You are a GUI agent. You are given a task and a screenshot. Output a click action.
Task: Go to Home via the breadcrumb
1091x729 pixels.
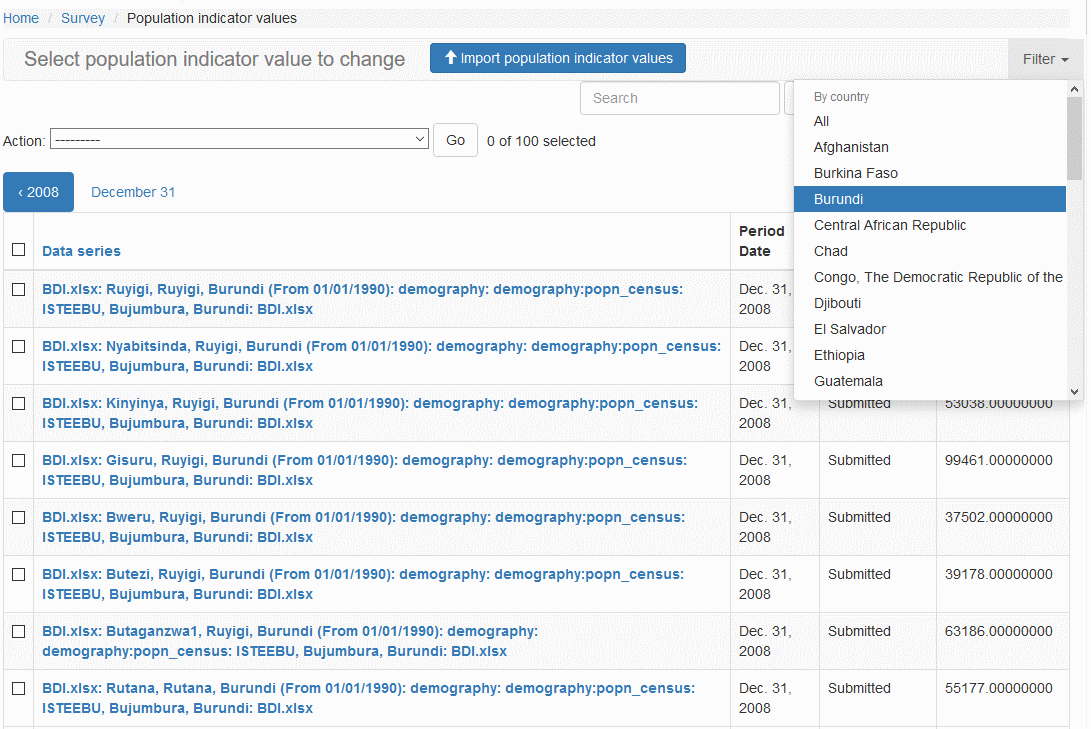[21, 18]
